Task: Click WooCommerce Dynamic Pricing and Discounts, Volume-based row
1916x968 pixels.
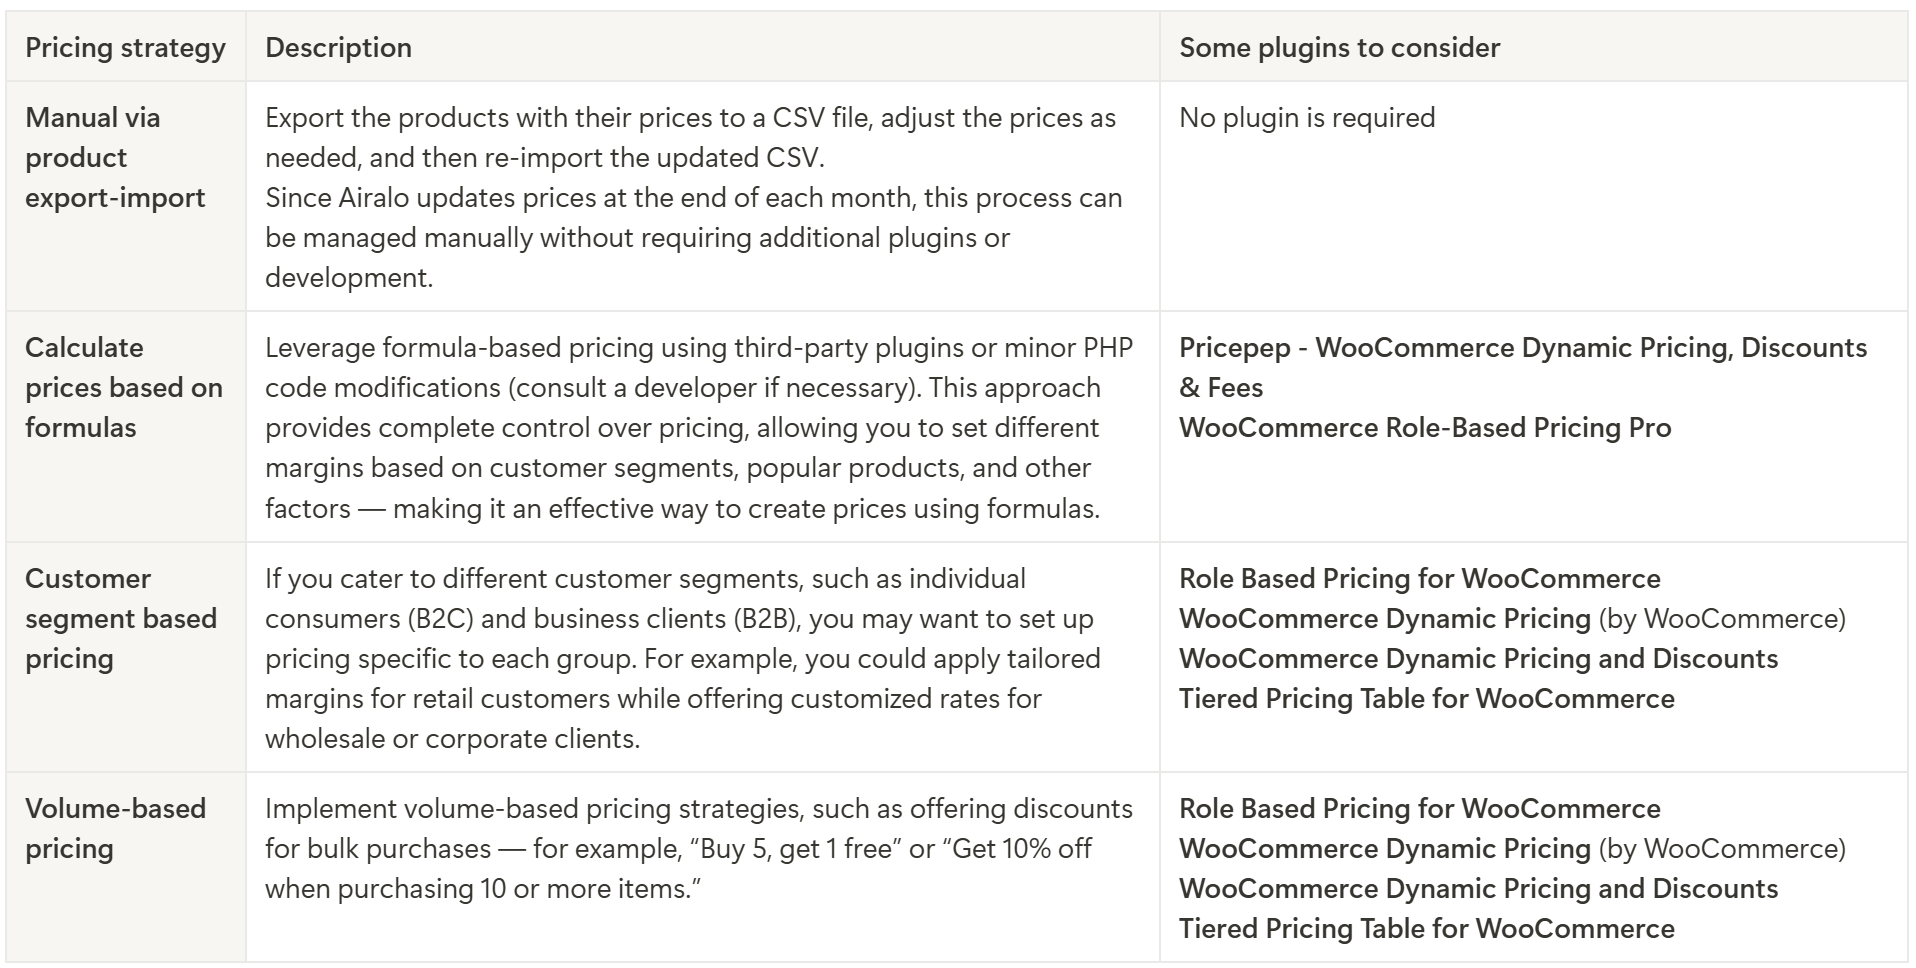Action: pyautogui.click(x=1478, y=889)
